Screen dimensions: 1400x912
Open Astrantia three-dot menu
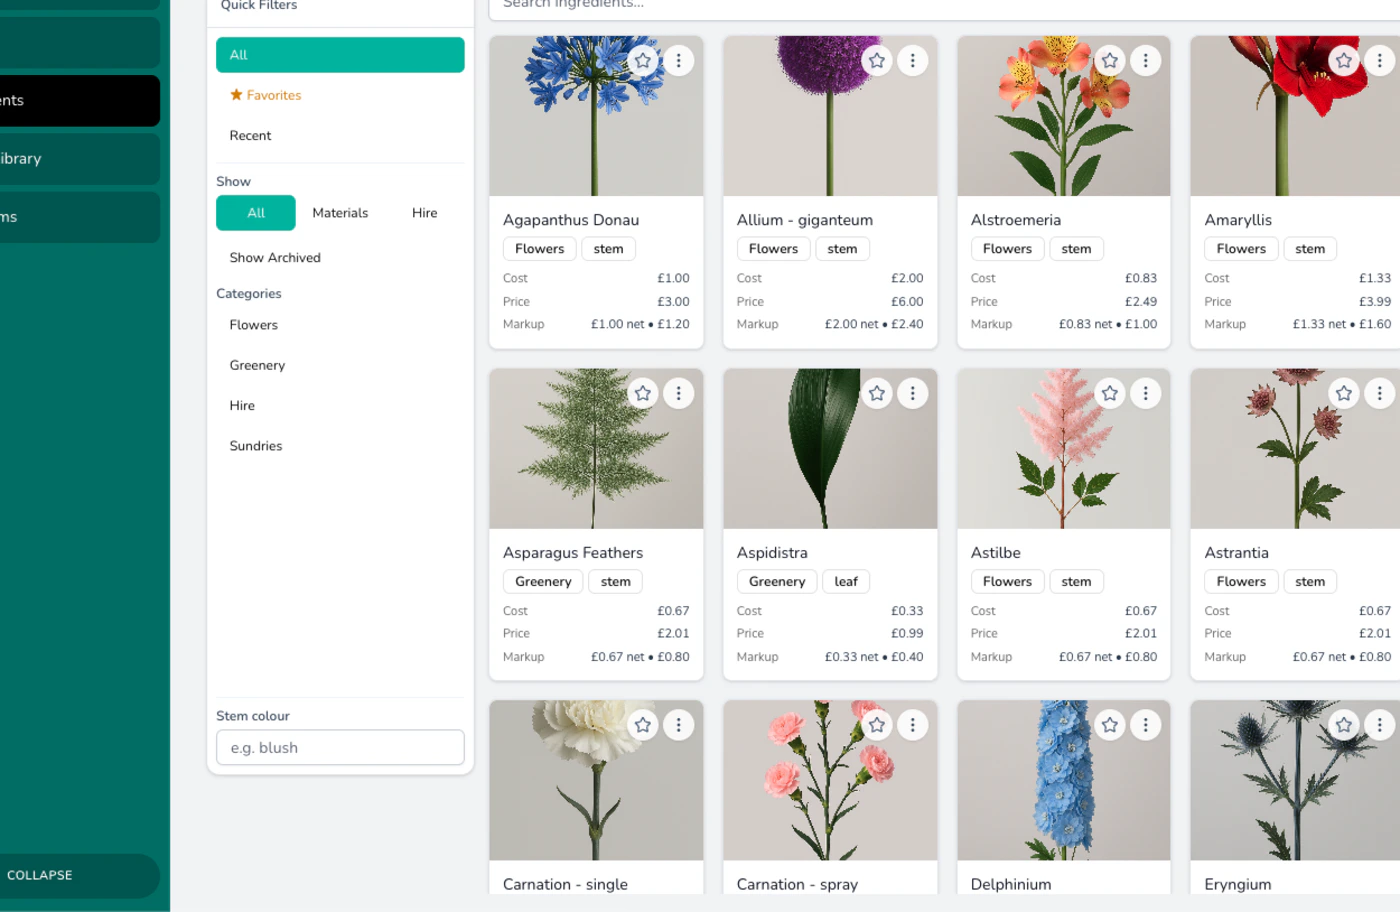click(x=1380, y=394)
